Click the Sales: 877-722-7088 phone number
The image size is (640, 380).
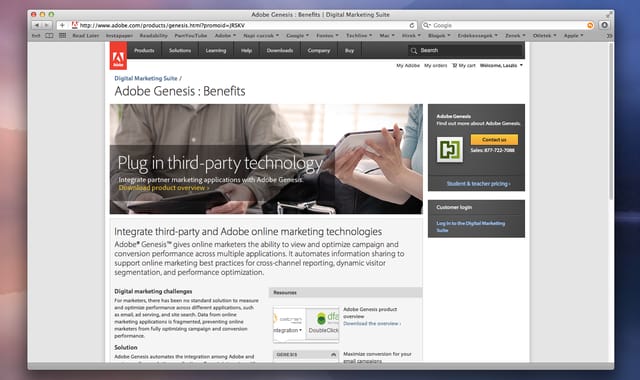492,150
